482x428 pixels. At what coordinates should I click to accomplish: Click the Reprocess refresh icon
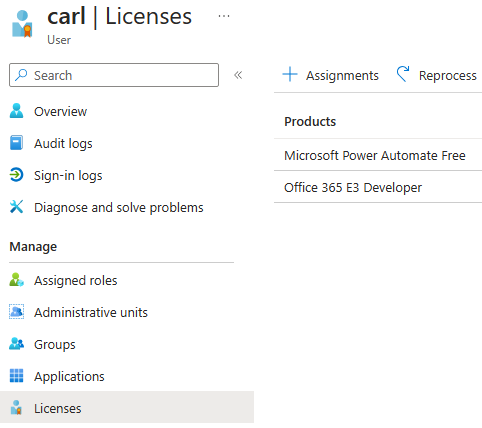click(x=403, y=74)
